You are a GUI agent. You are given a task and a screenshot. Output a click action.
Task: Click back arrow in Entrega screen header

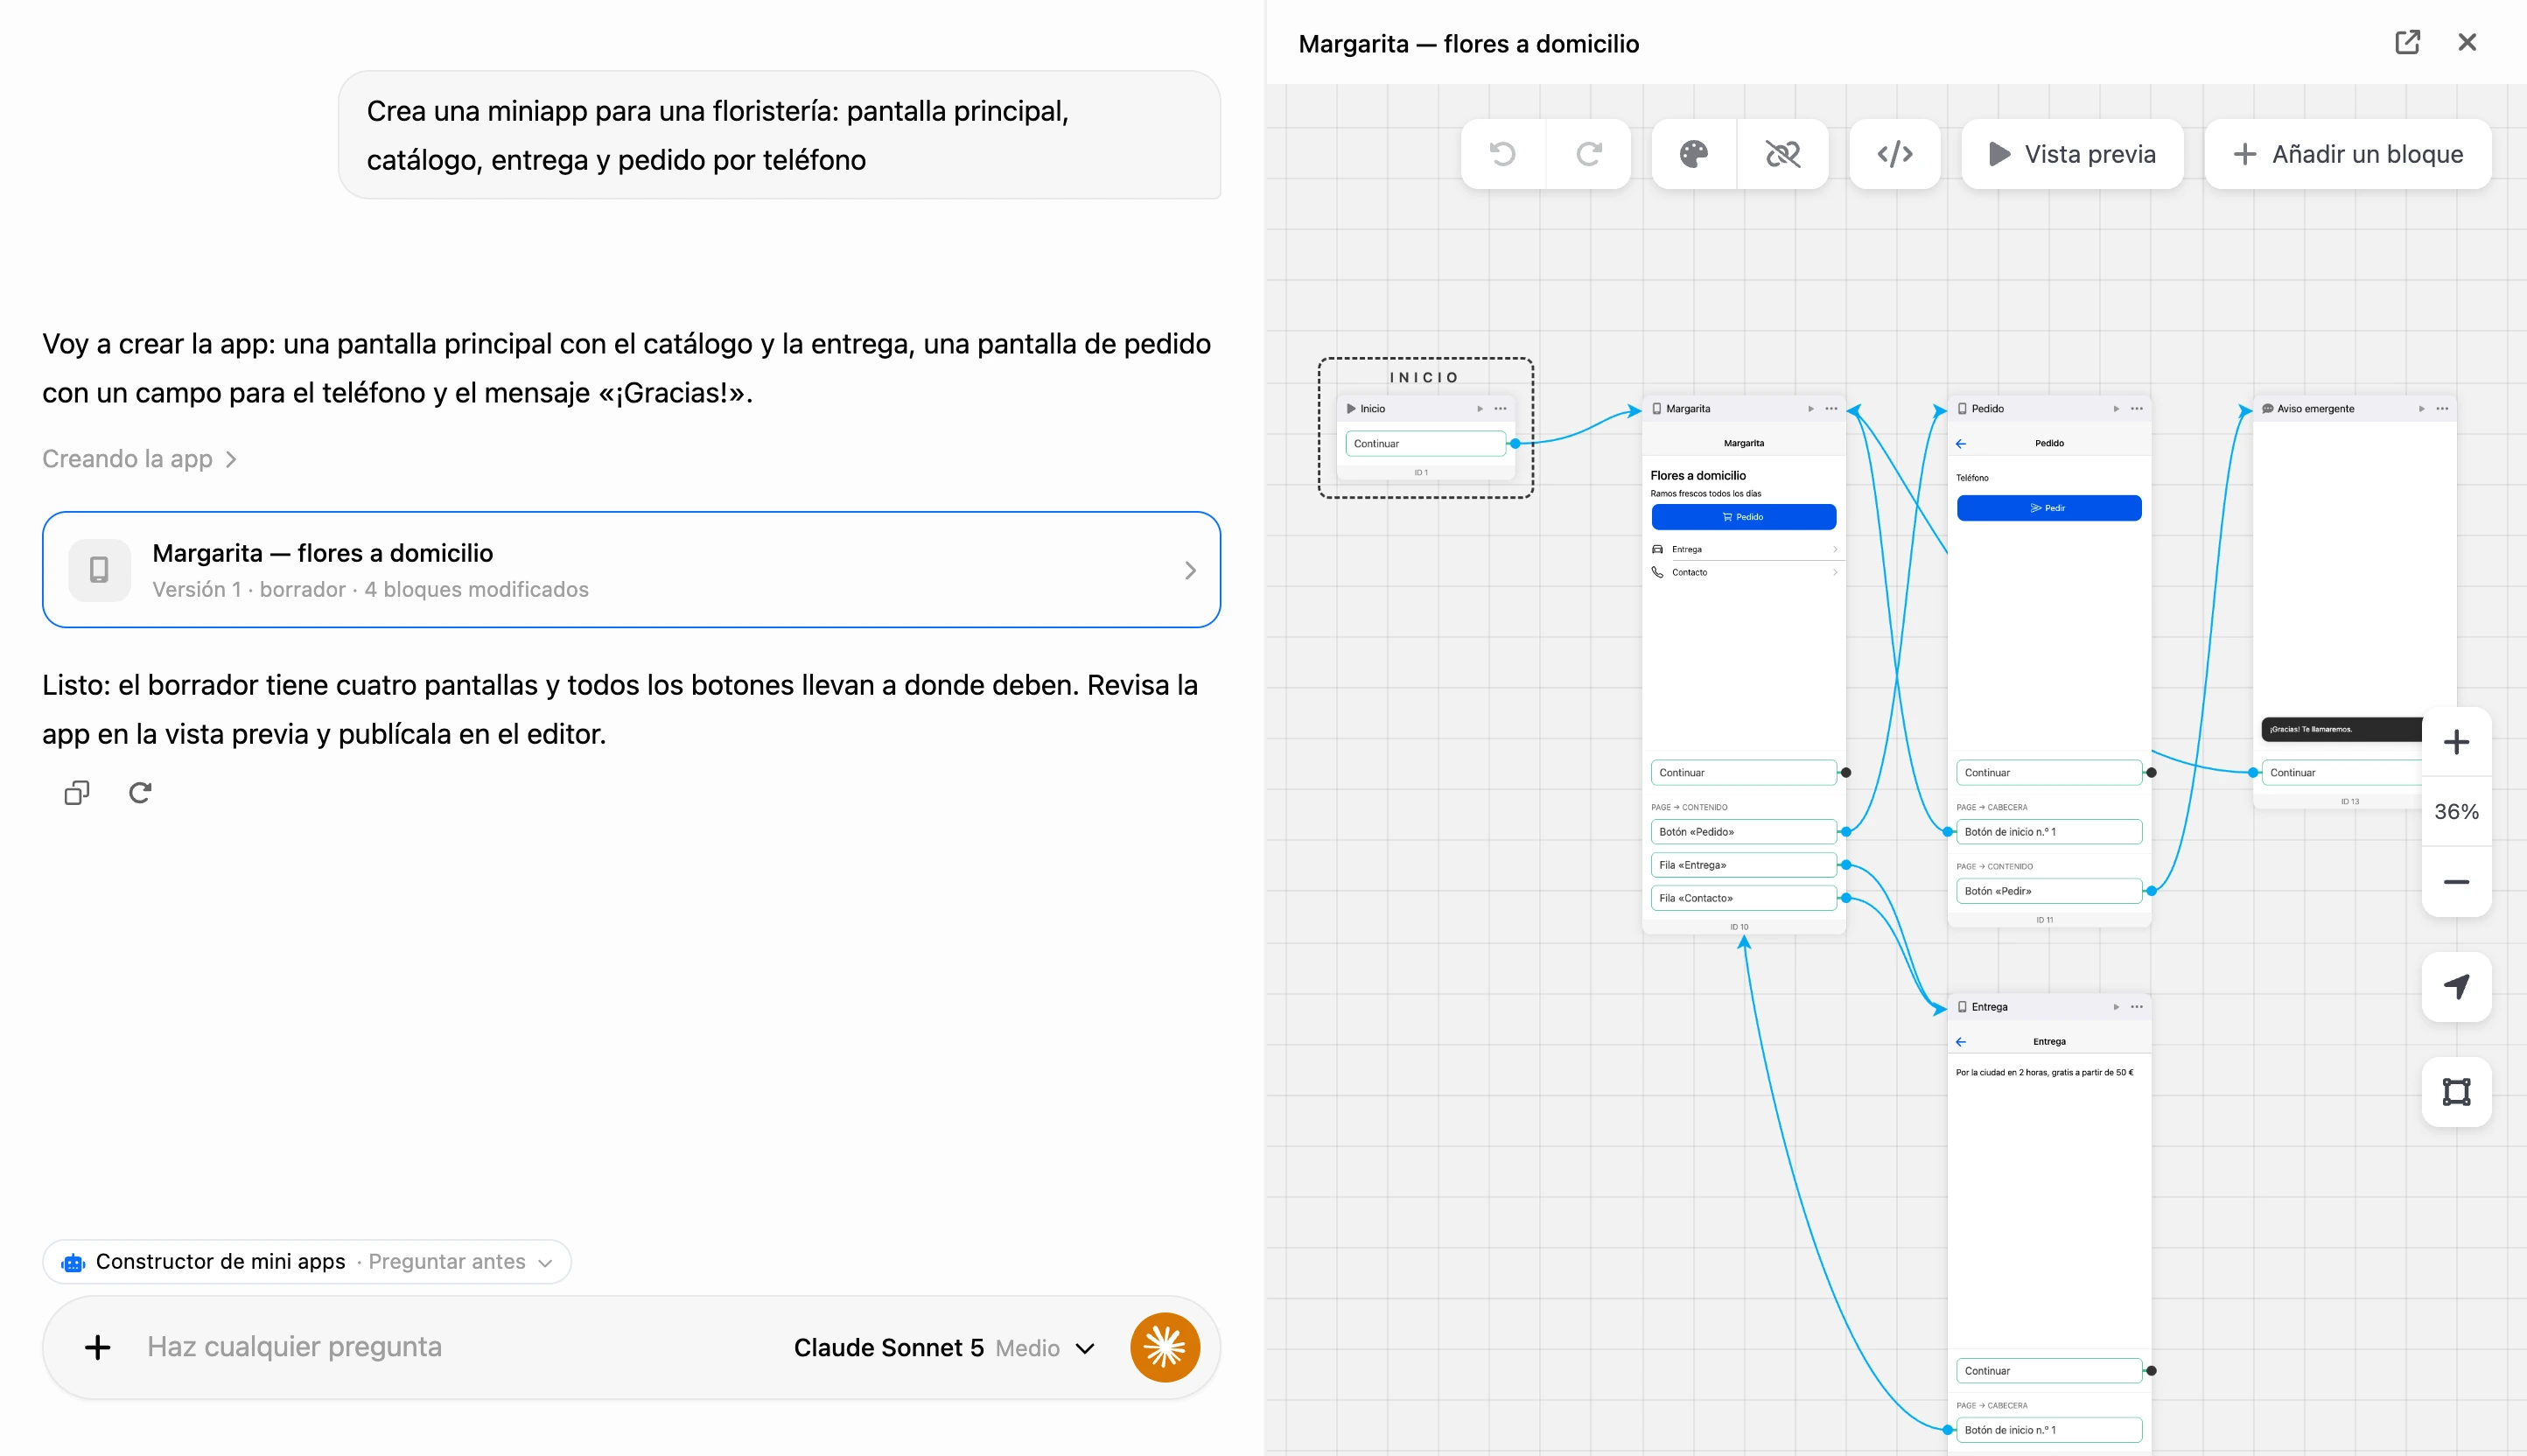coord(1961,1042)
